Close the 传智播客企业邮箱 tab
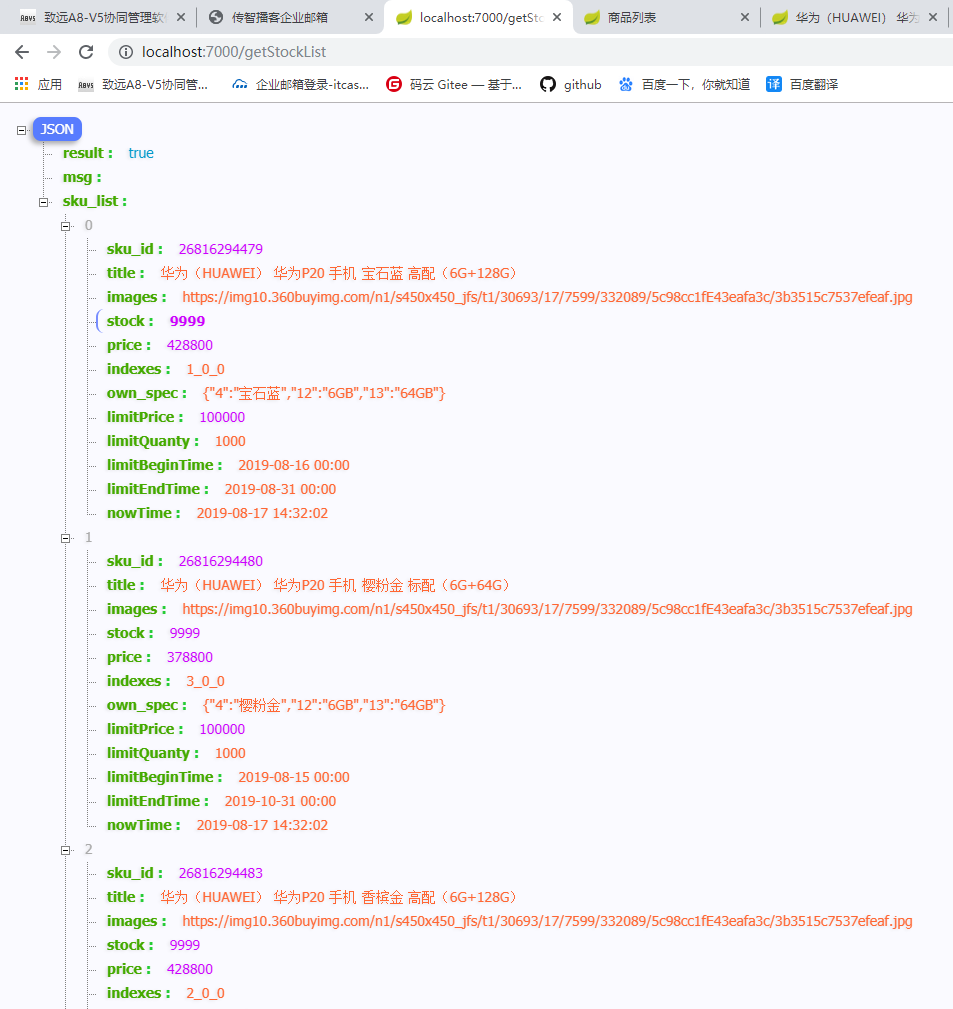This screenshot has width=953, height=1009. [369, 17]
